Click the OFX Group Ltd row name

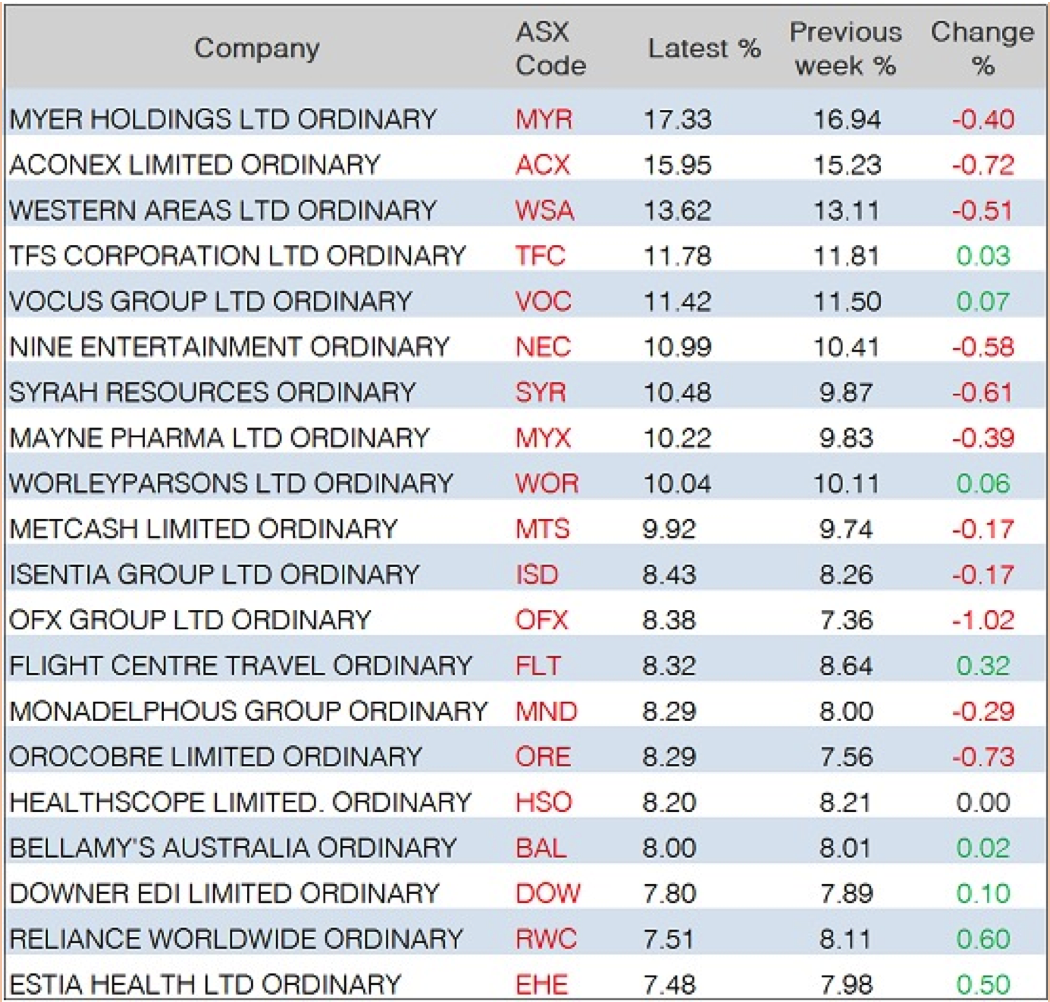(190, 620)
